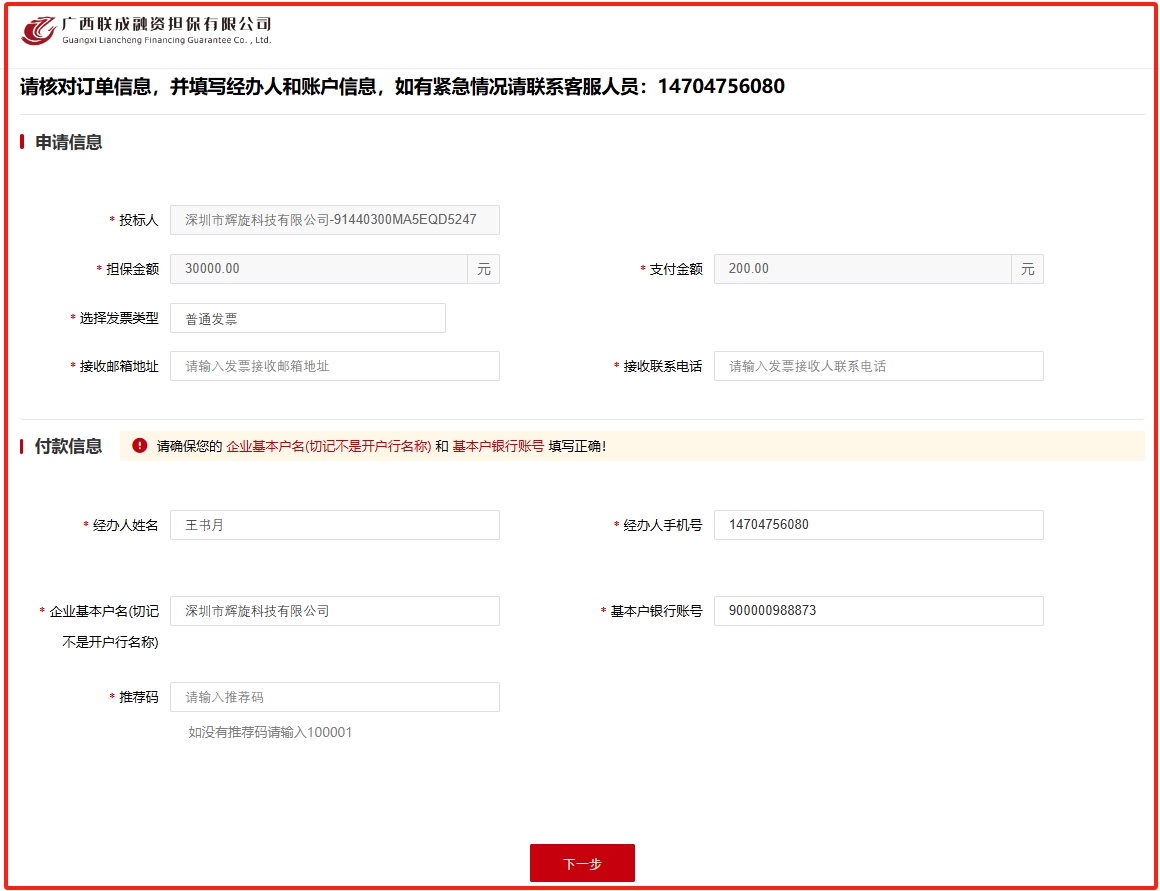Click the 企业基本户名 field with 深圳市辉旋科技有限公司
Image resolution: width=1160 pixels, height=891 pixels.
[x=334, y=611]
